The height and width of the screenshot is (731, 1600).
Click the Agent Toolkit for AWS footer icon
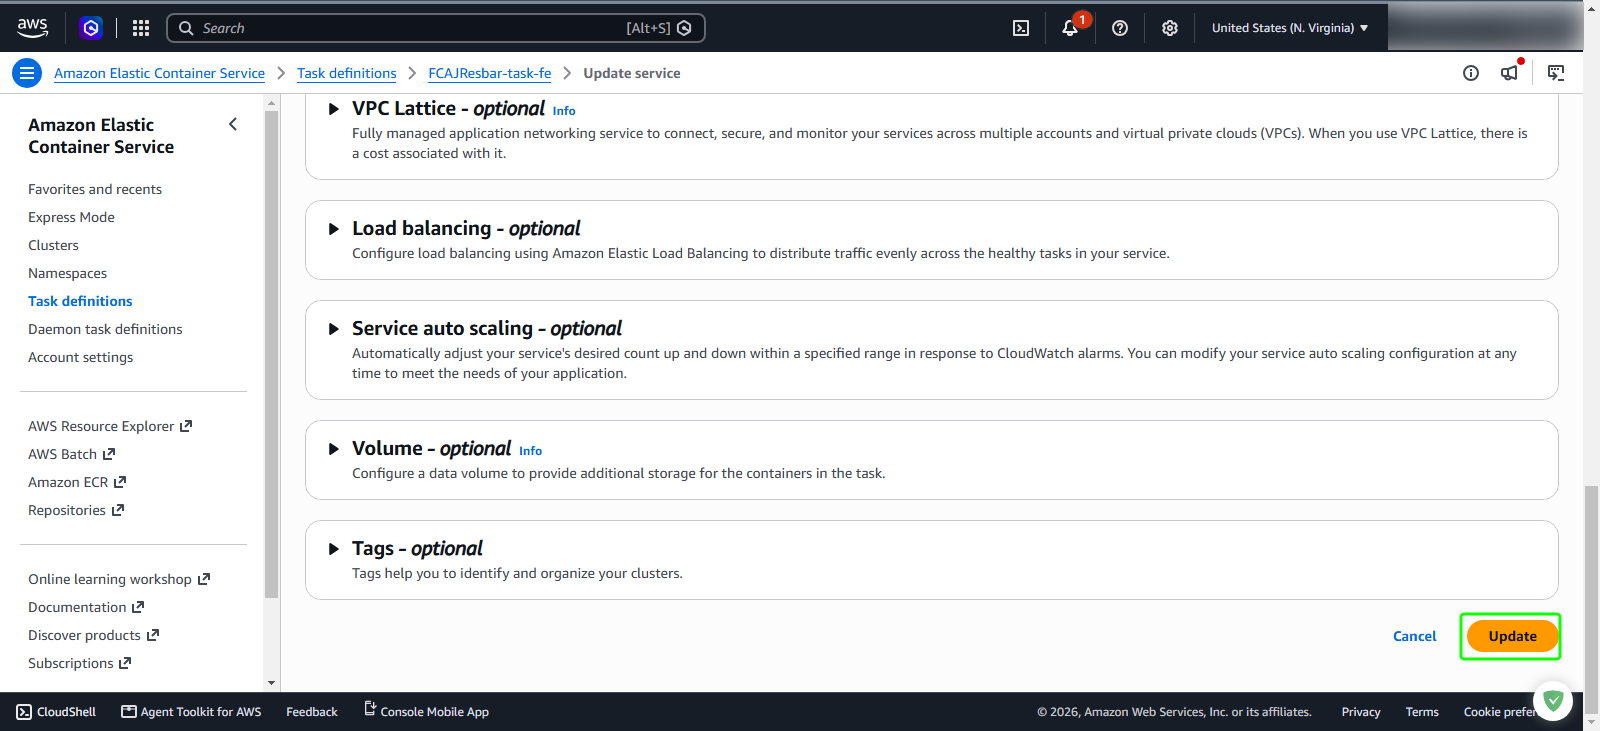129,712
